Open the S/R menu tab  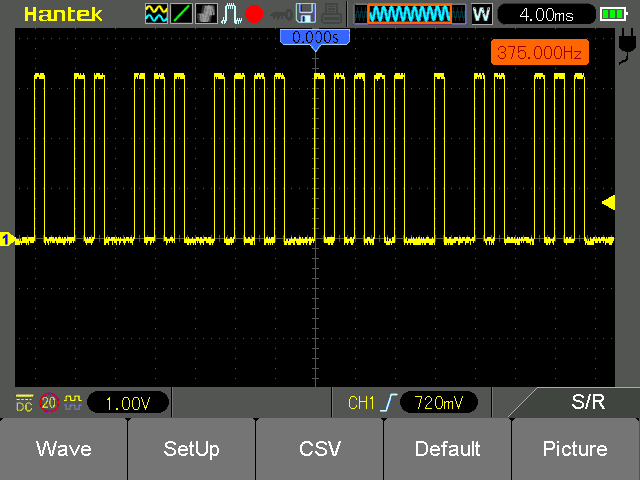(588, 402)
